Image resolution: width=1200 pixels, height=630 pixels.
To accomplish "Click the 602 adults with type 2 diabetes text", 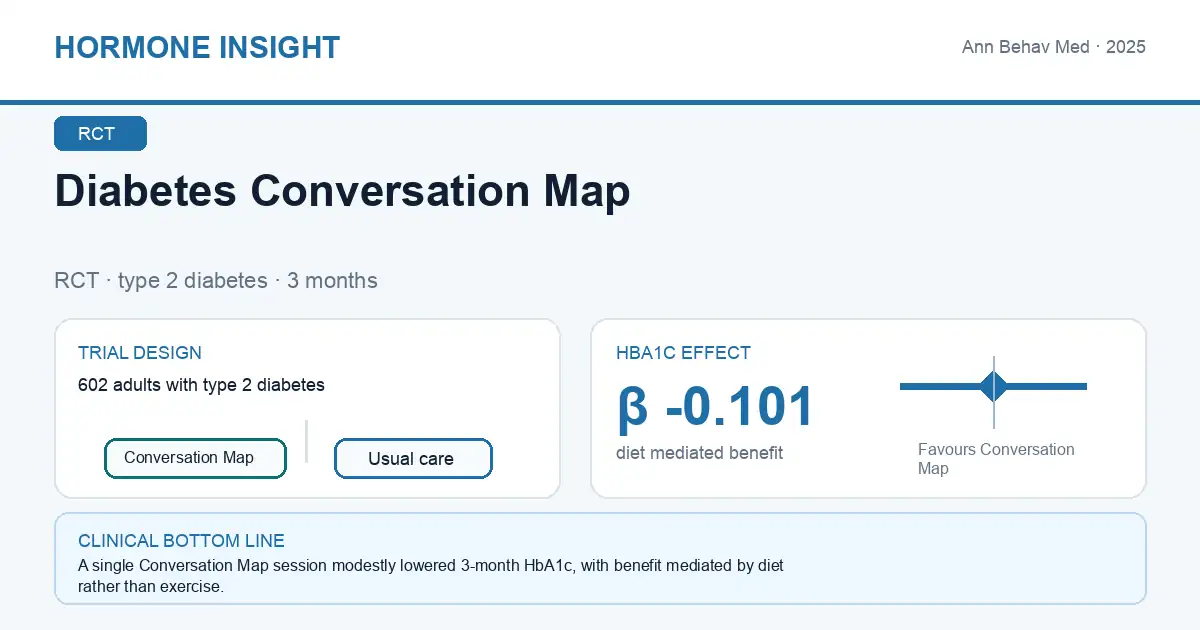I will (201, 385).
